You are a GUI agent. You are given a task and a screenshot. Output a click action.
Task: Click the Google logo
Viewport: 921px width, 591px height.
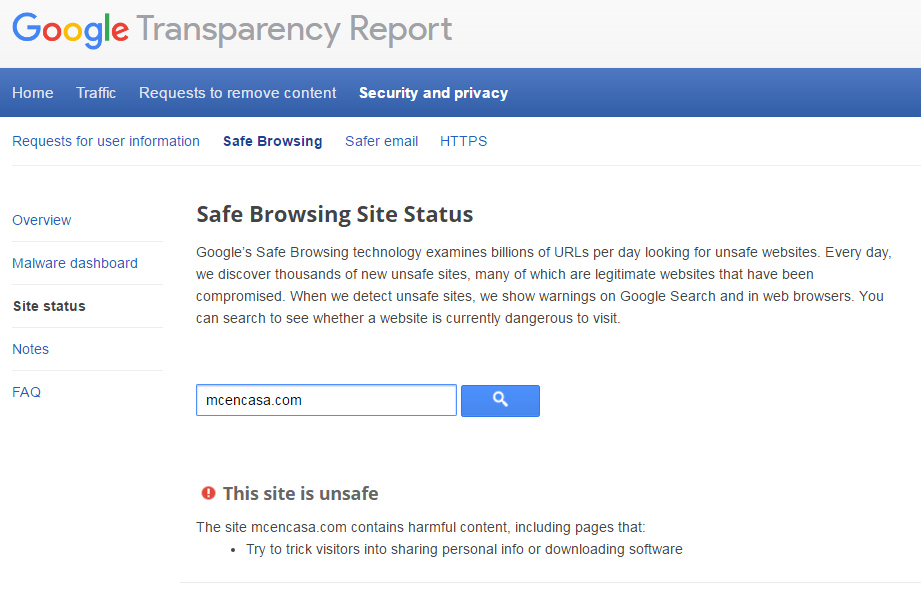coord(70,31)
